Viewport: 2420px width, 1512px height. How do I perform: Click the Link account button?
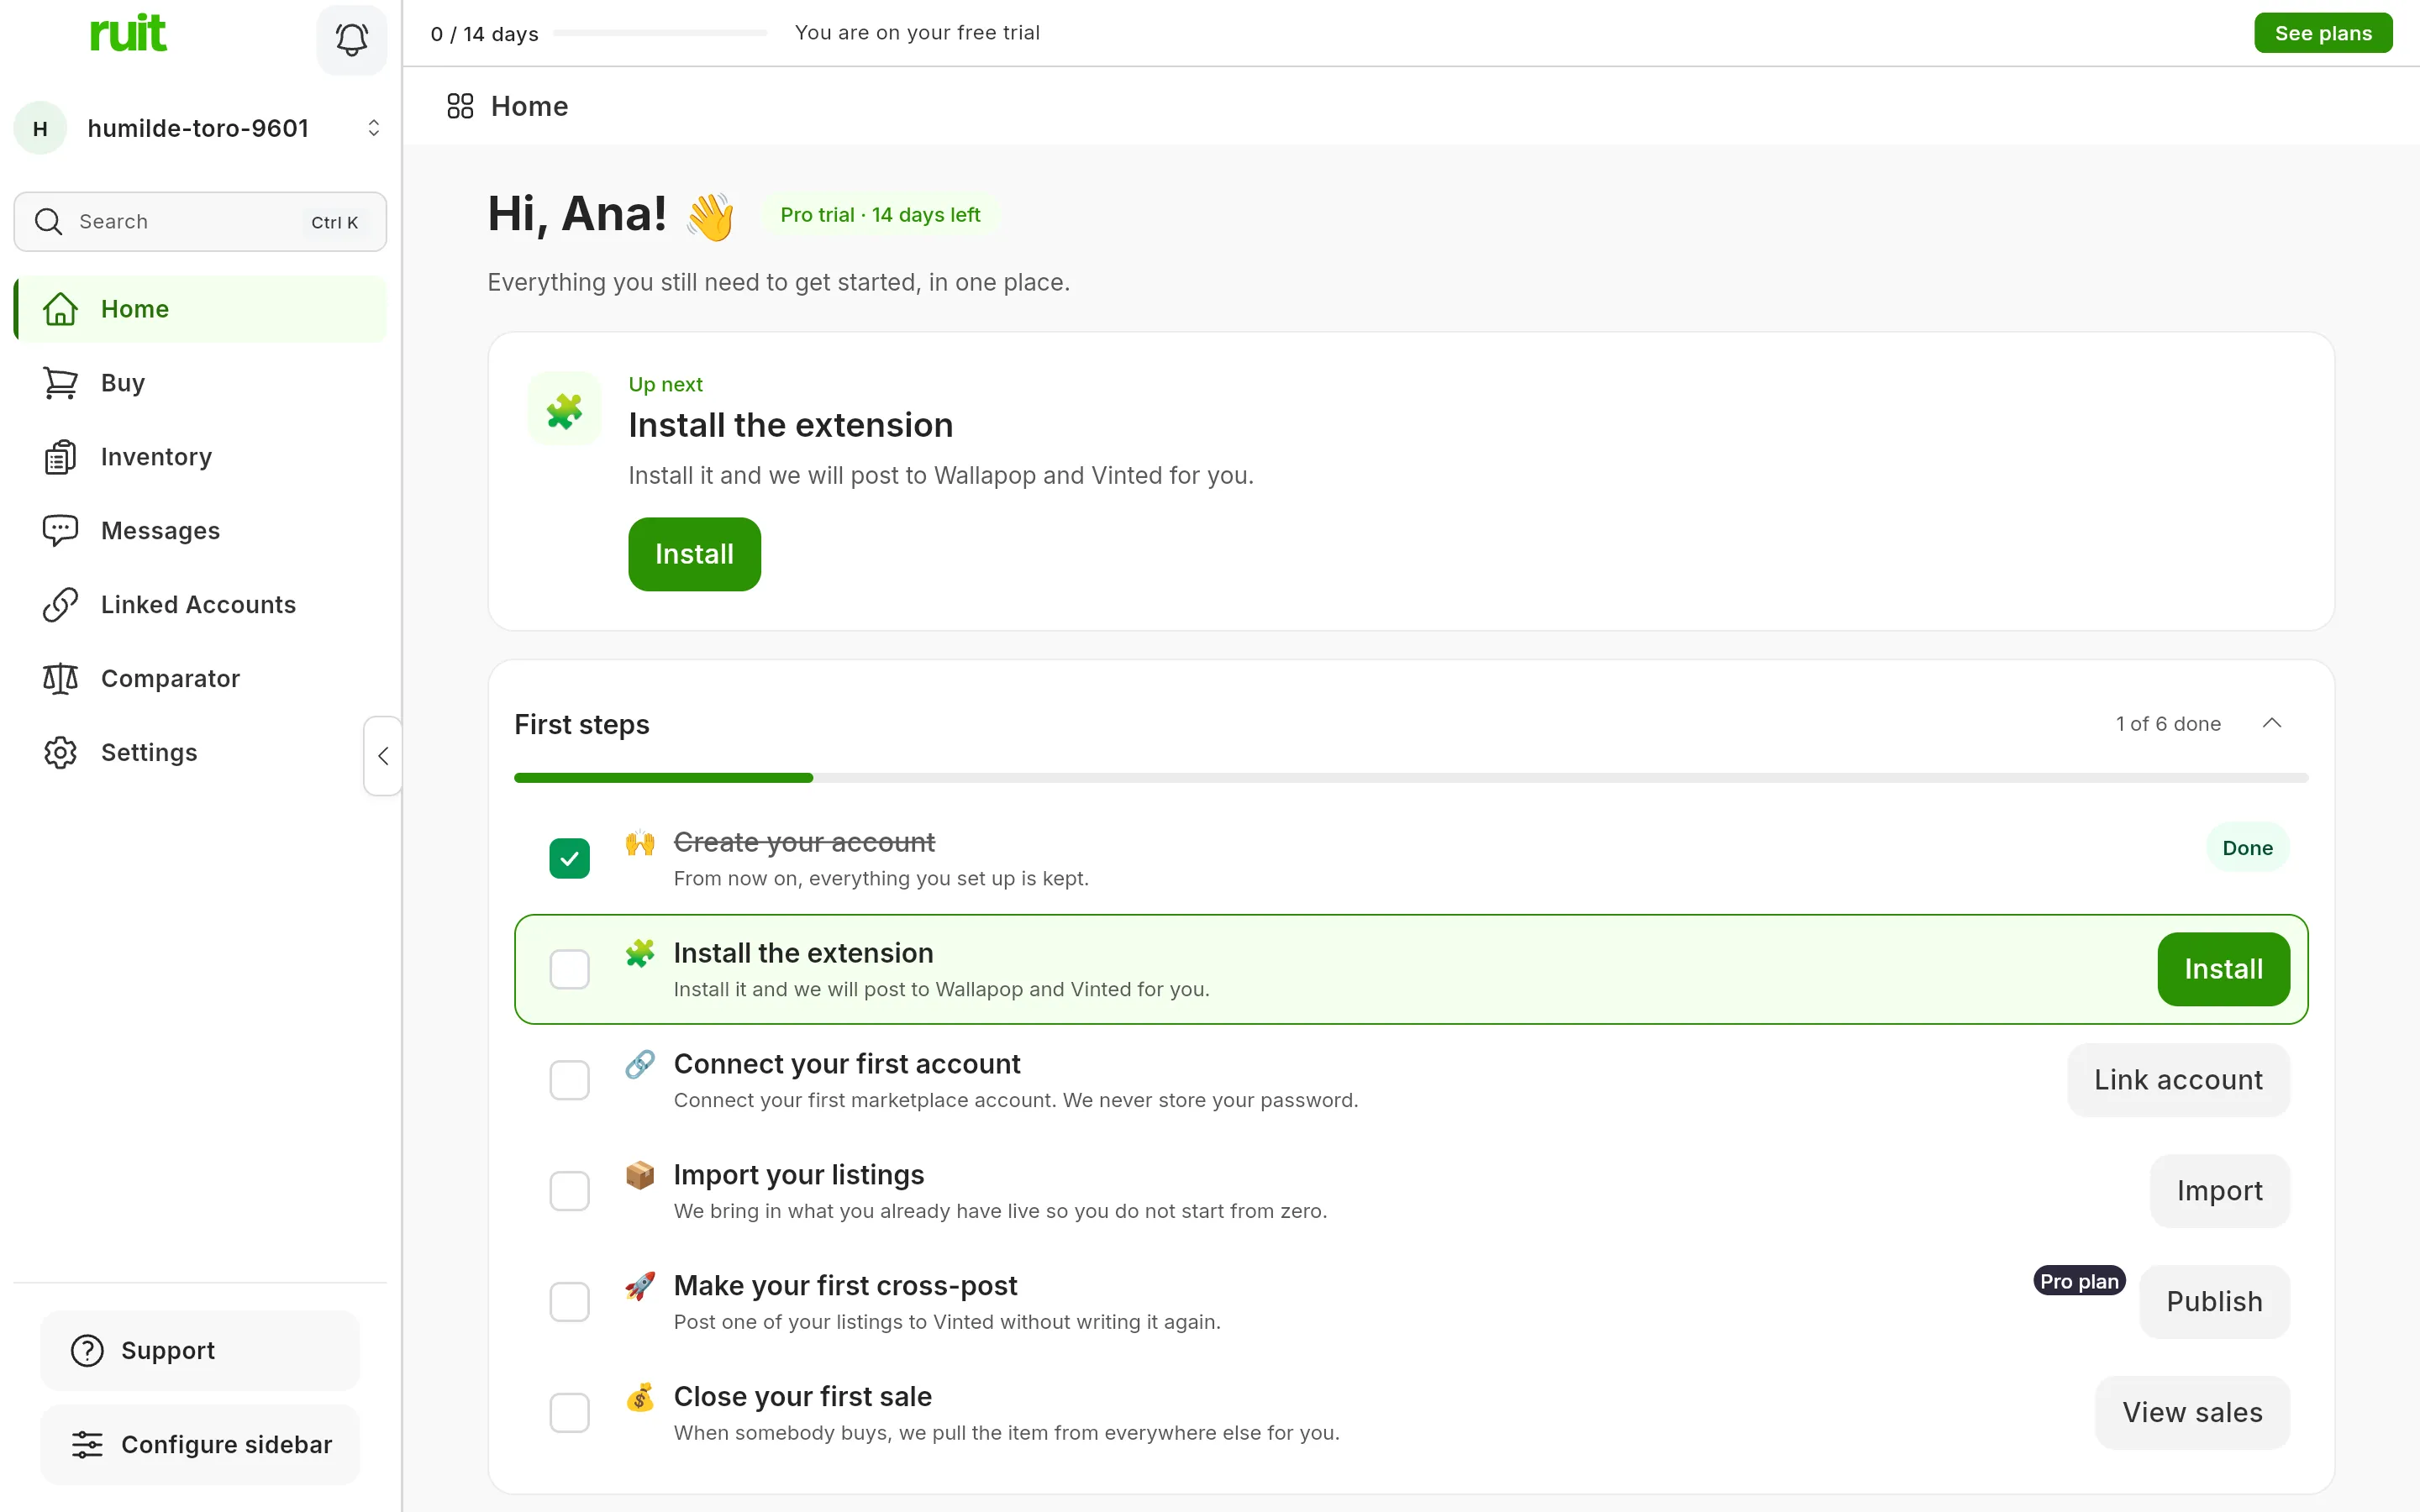coord(2178,1080)
